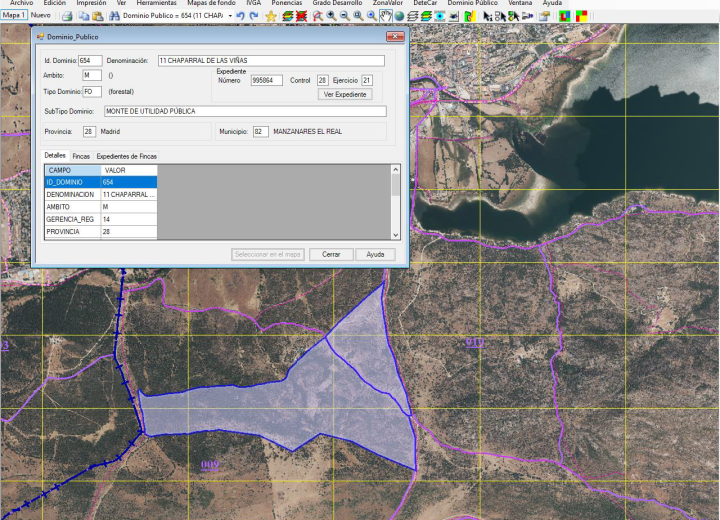Select the zoom in magnifier tool
The width and height of the screenshot is (720, 520).
pyautogui.click(x=331, y=17)
